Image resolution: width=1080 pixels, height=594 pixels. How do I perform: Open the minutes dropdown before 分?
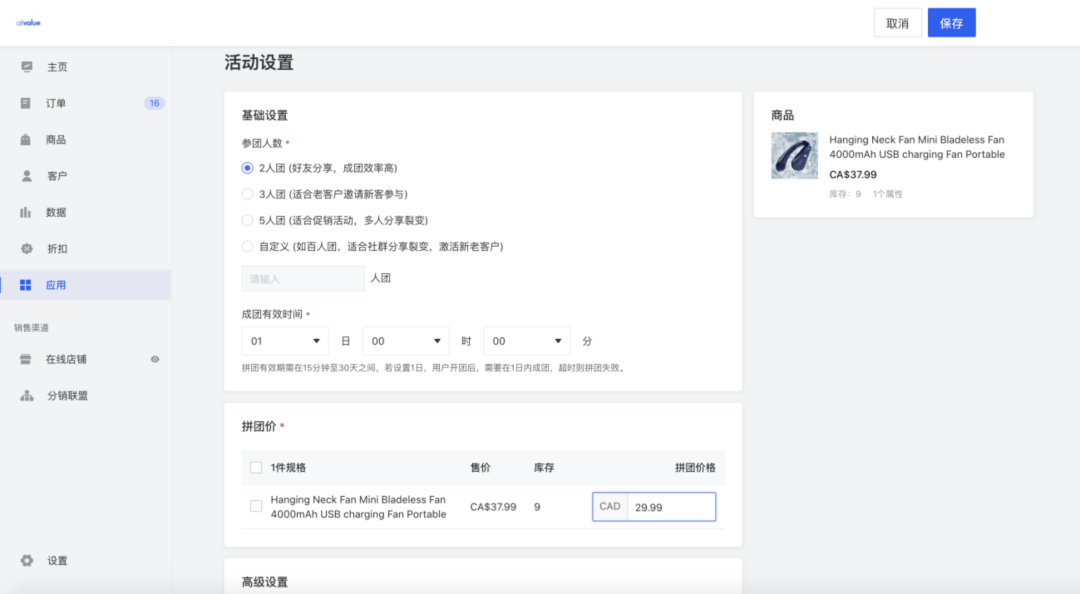point(527,341)
